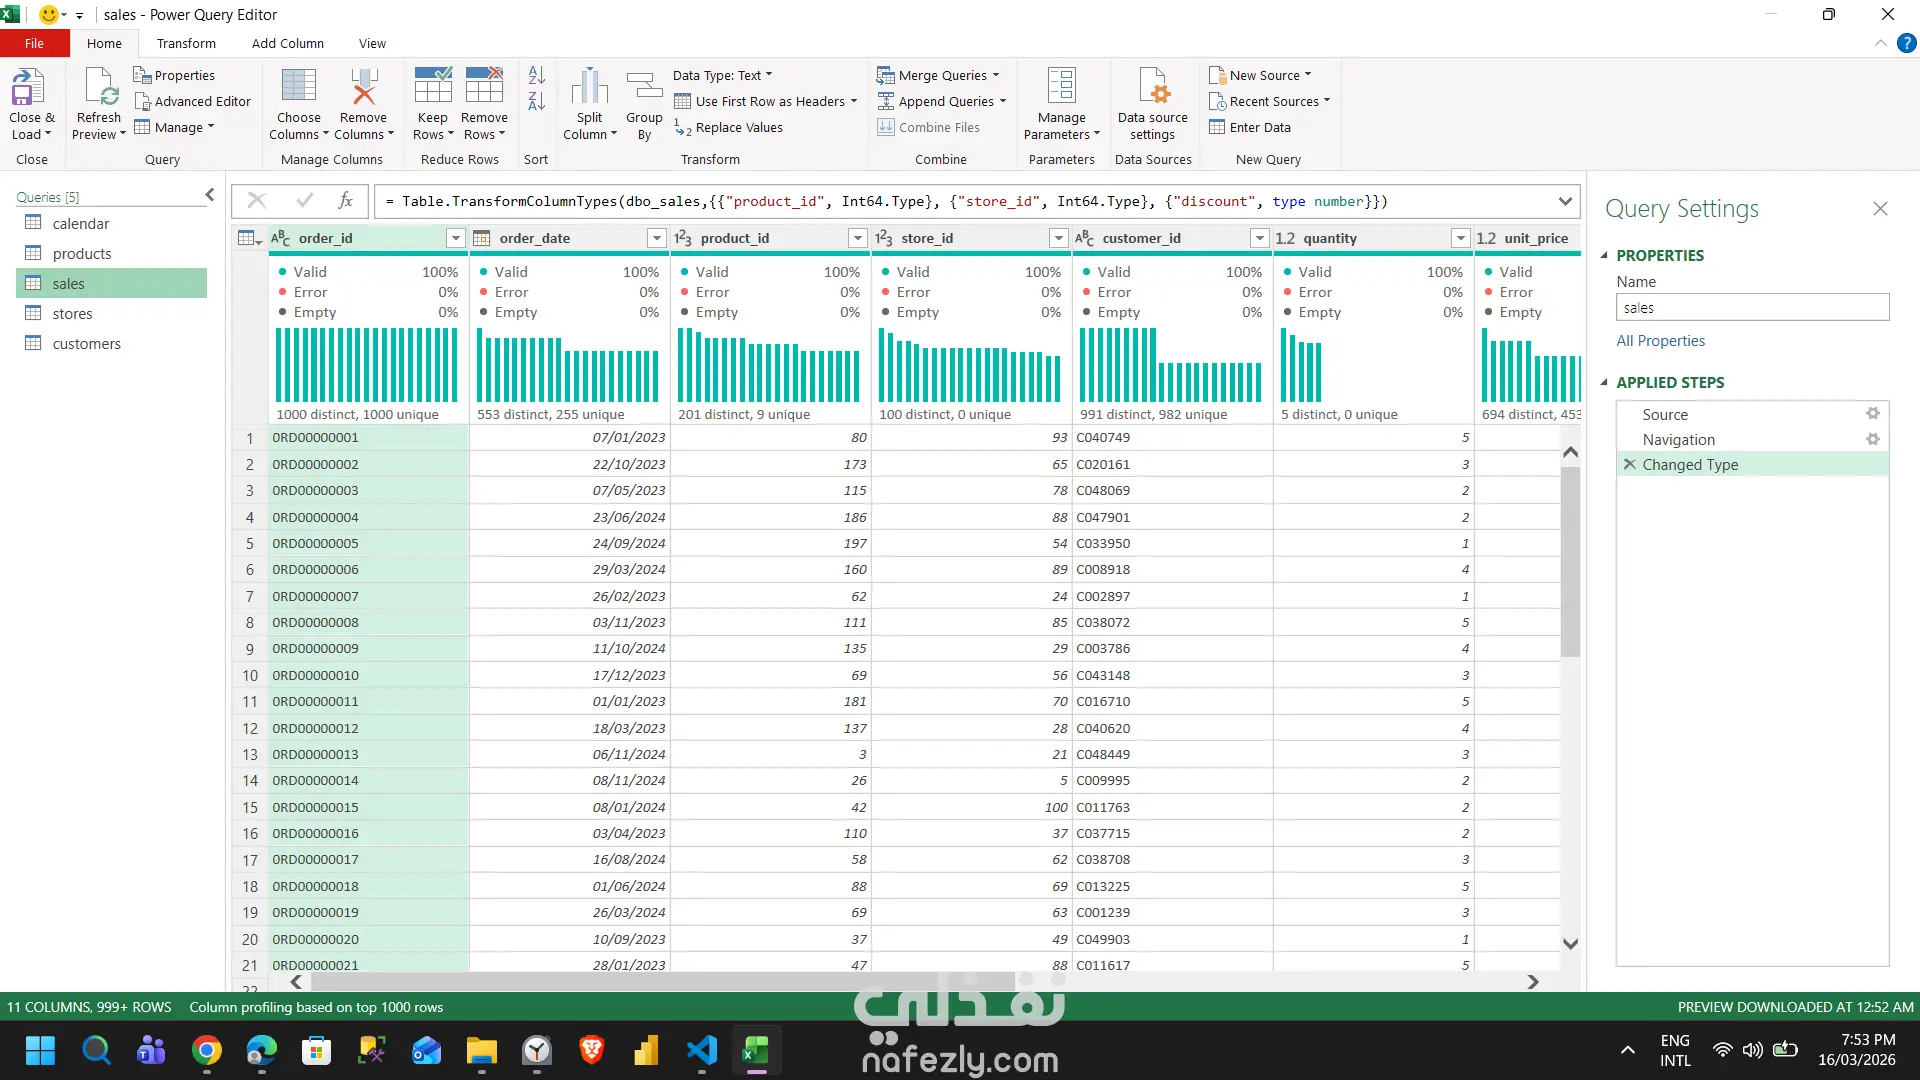Click the vertical scrollbar down arrow

1570,943
